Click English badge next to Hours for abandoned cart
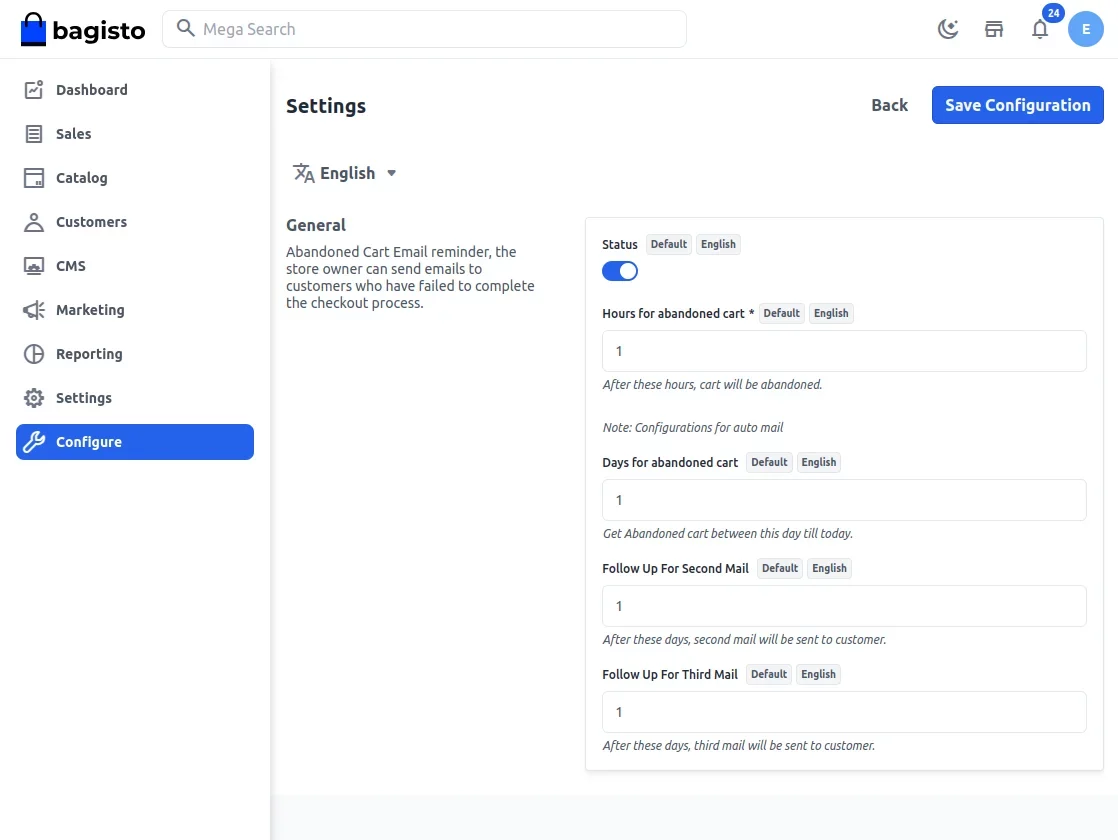The image size is (1118, 840). click(x=831, y=314)
